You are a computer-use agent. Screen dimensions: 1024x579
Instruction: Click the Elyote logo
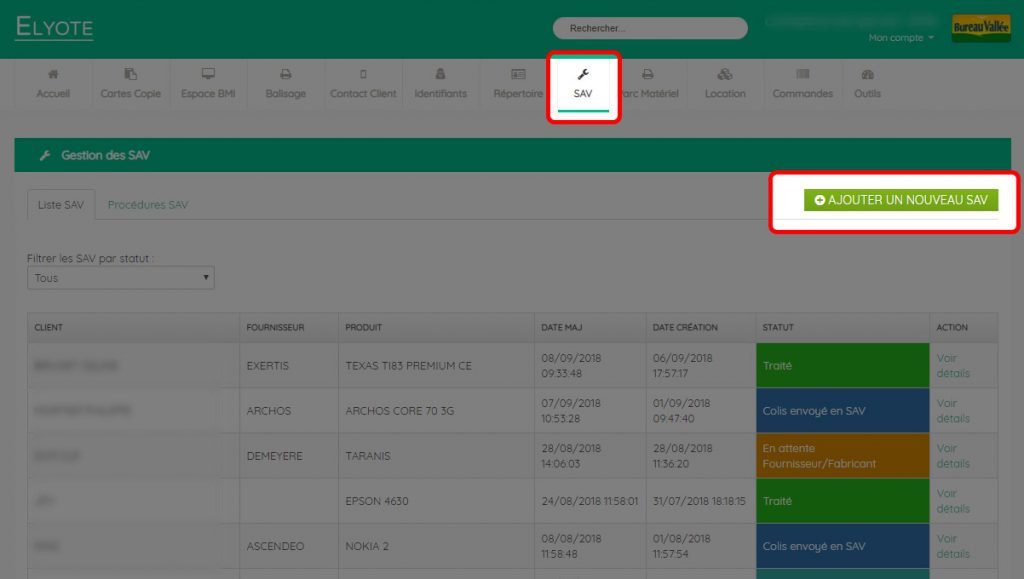tap(54, 27)
